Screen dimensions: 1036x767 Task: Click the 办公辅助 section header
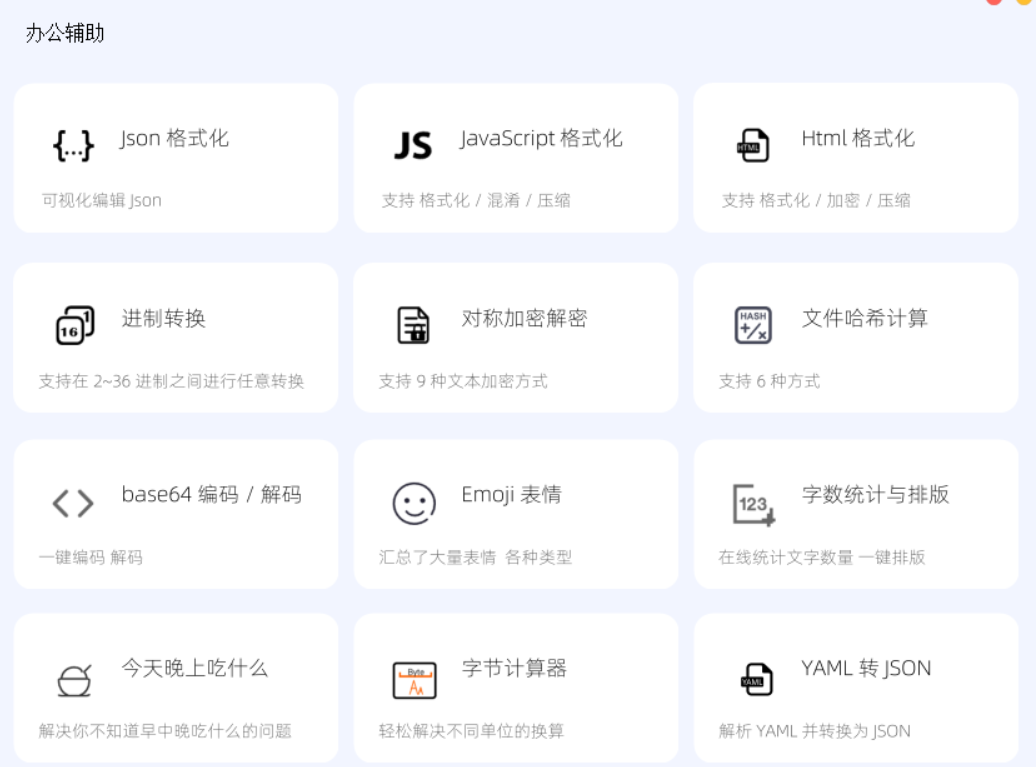(63, 33)
